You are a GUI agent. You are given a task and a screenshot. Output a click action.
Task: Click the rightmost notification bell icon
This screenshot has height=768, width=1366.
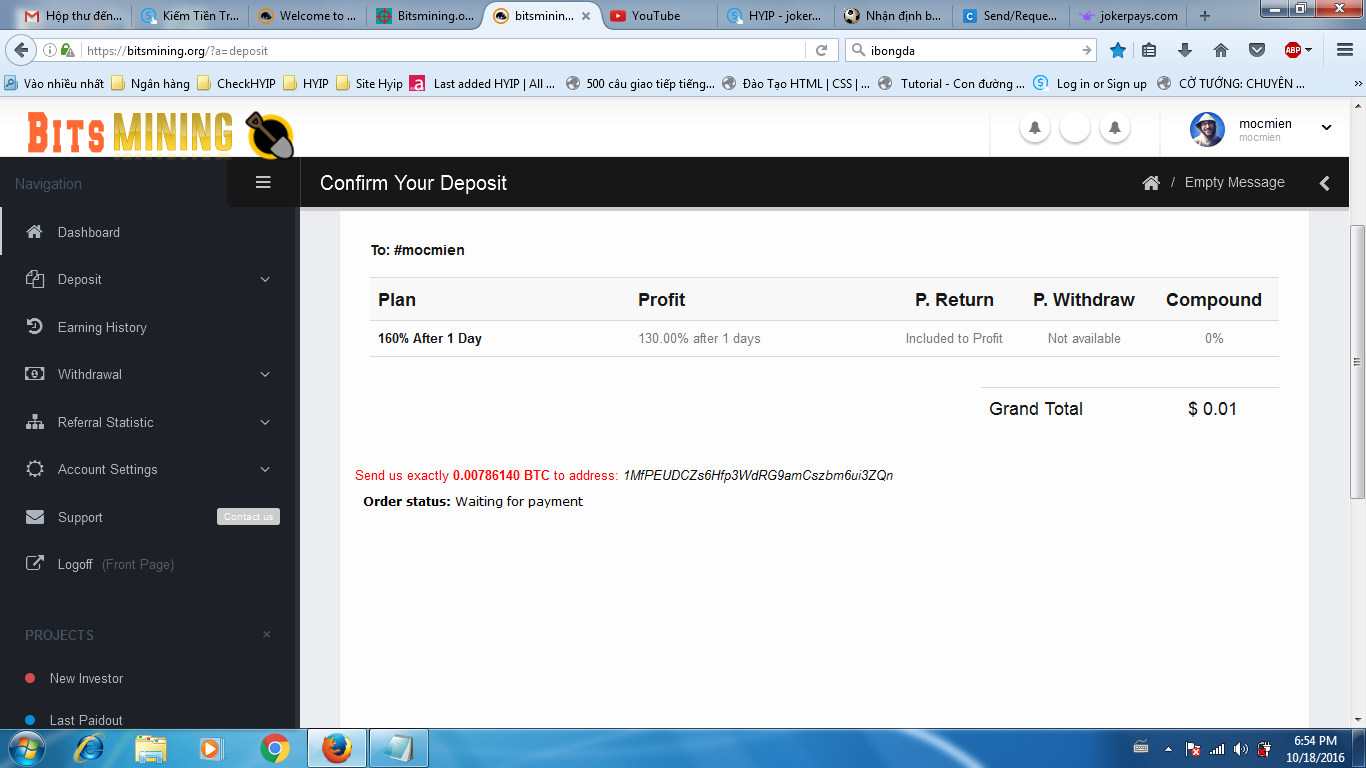click(x=1115, y=128)
